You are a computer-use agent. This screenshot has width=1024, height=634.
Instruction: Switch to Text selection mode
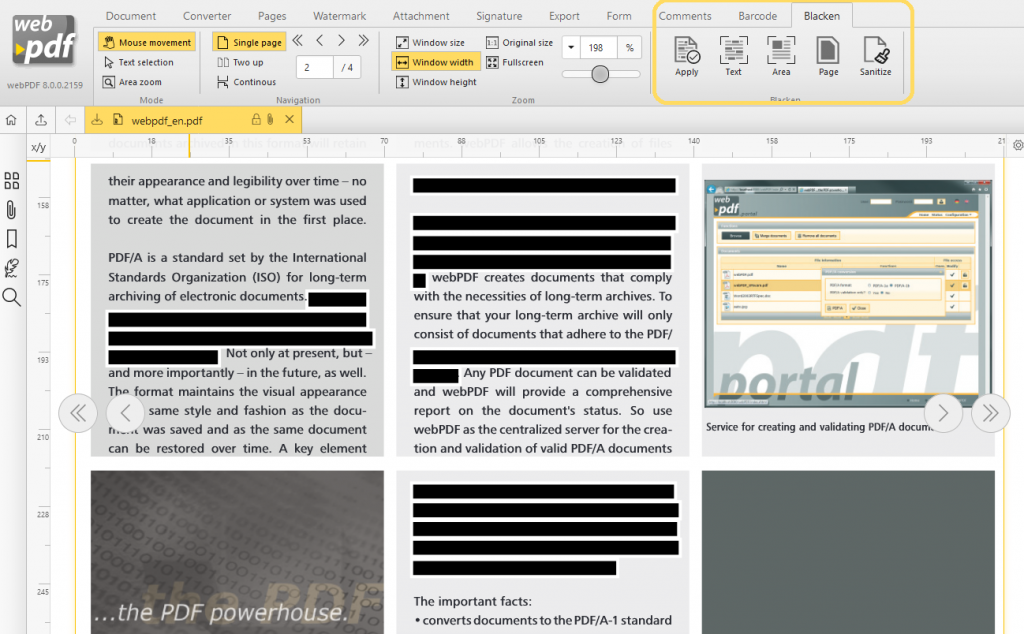tap(143, 62)
